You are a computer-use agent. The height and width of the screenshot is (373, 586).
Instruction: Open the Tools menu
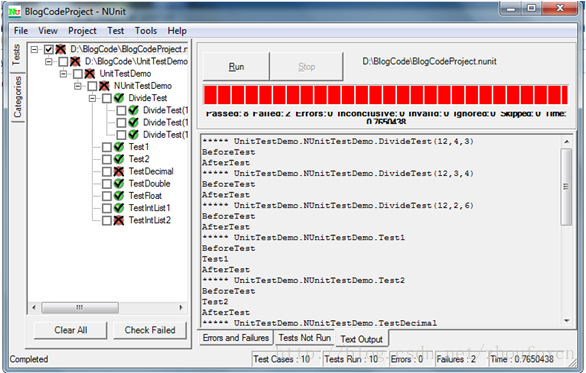pyautogui.click(x=146, y=31)
